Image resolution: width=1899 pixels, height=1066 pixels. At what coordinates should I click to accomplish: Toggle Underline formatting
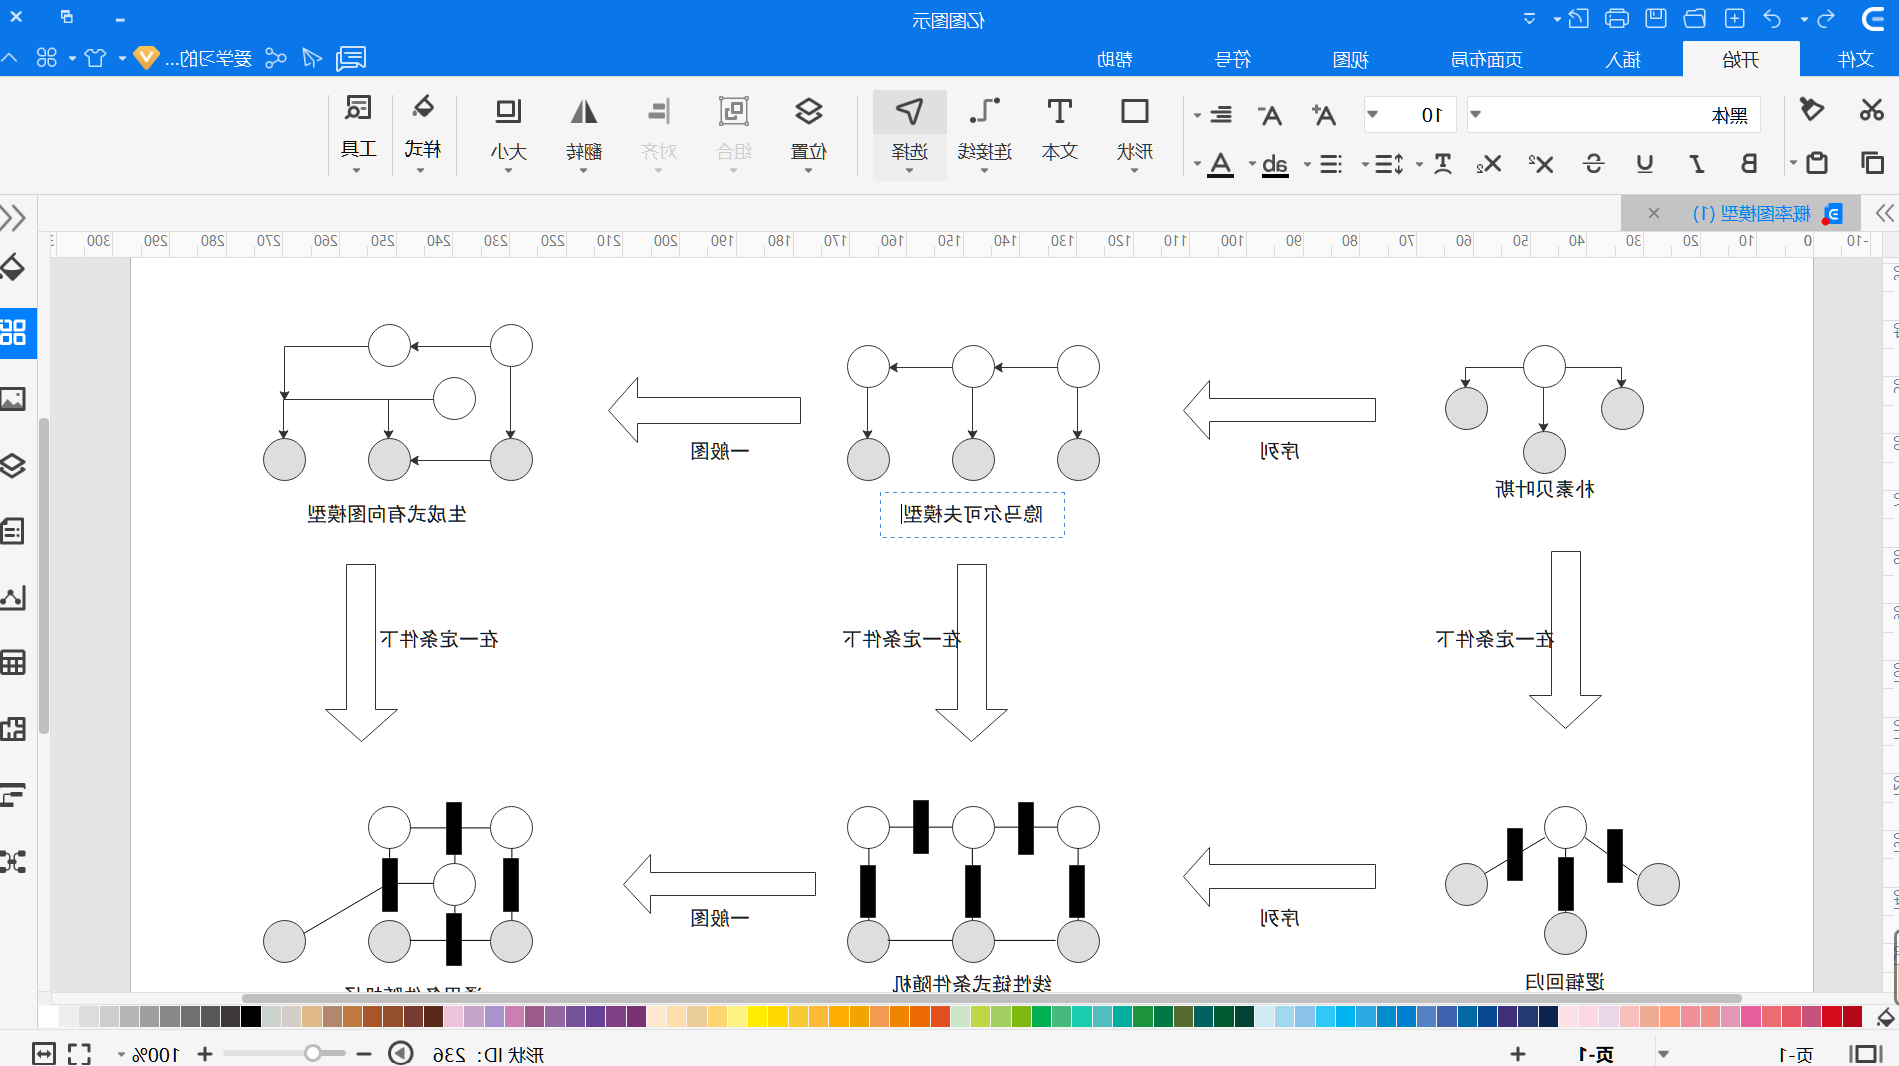(x=1645, y=163)
